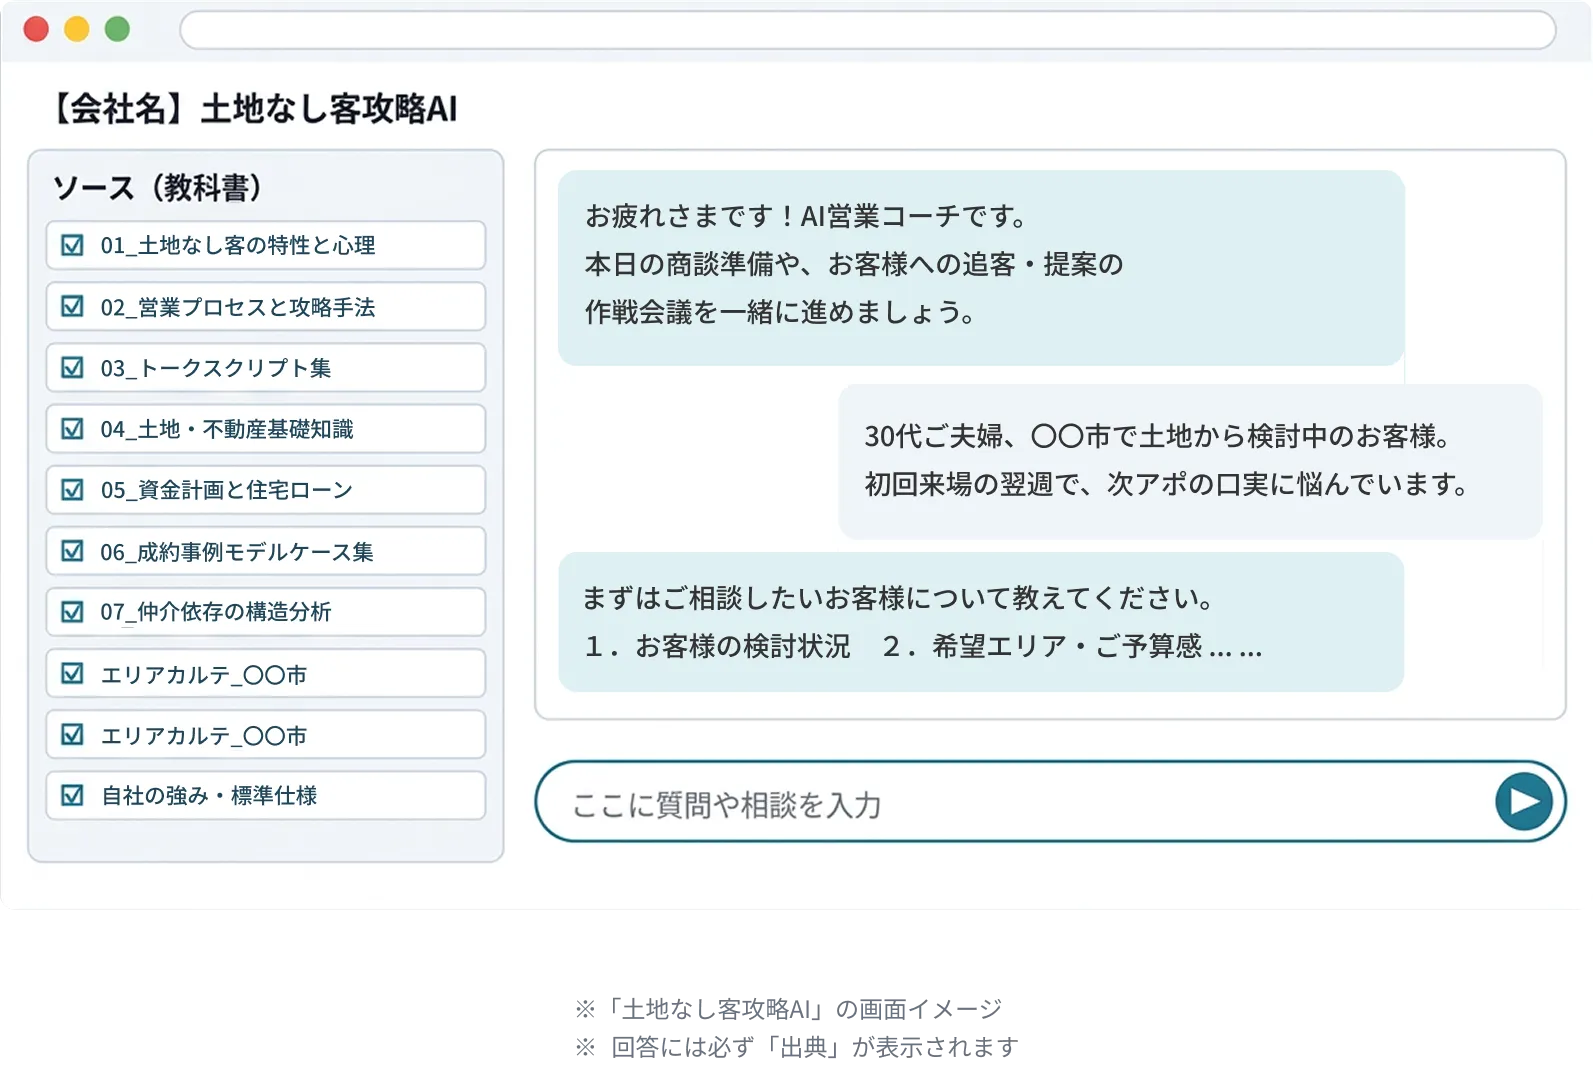
Task: Click the AI営業コーチ greeting message bubble
Action: tap(981, 267)
